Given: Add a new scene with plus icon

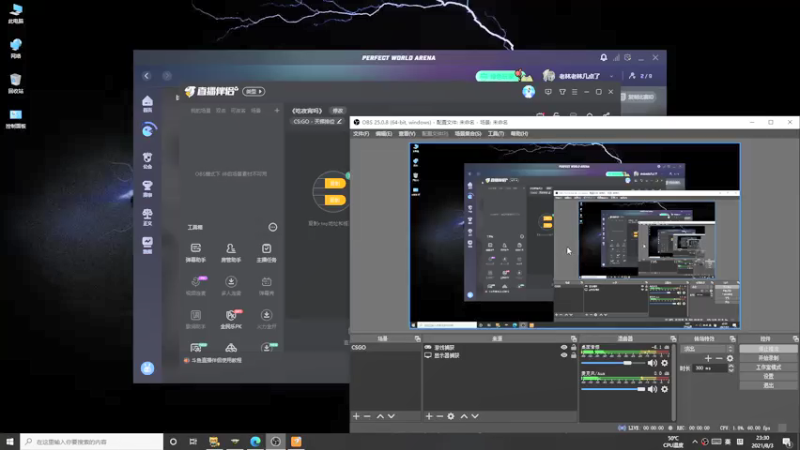Looking at the screenshot, I should click(x=356, y=416).
